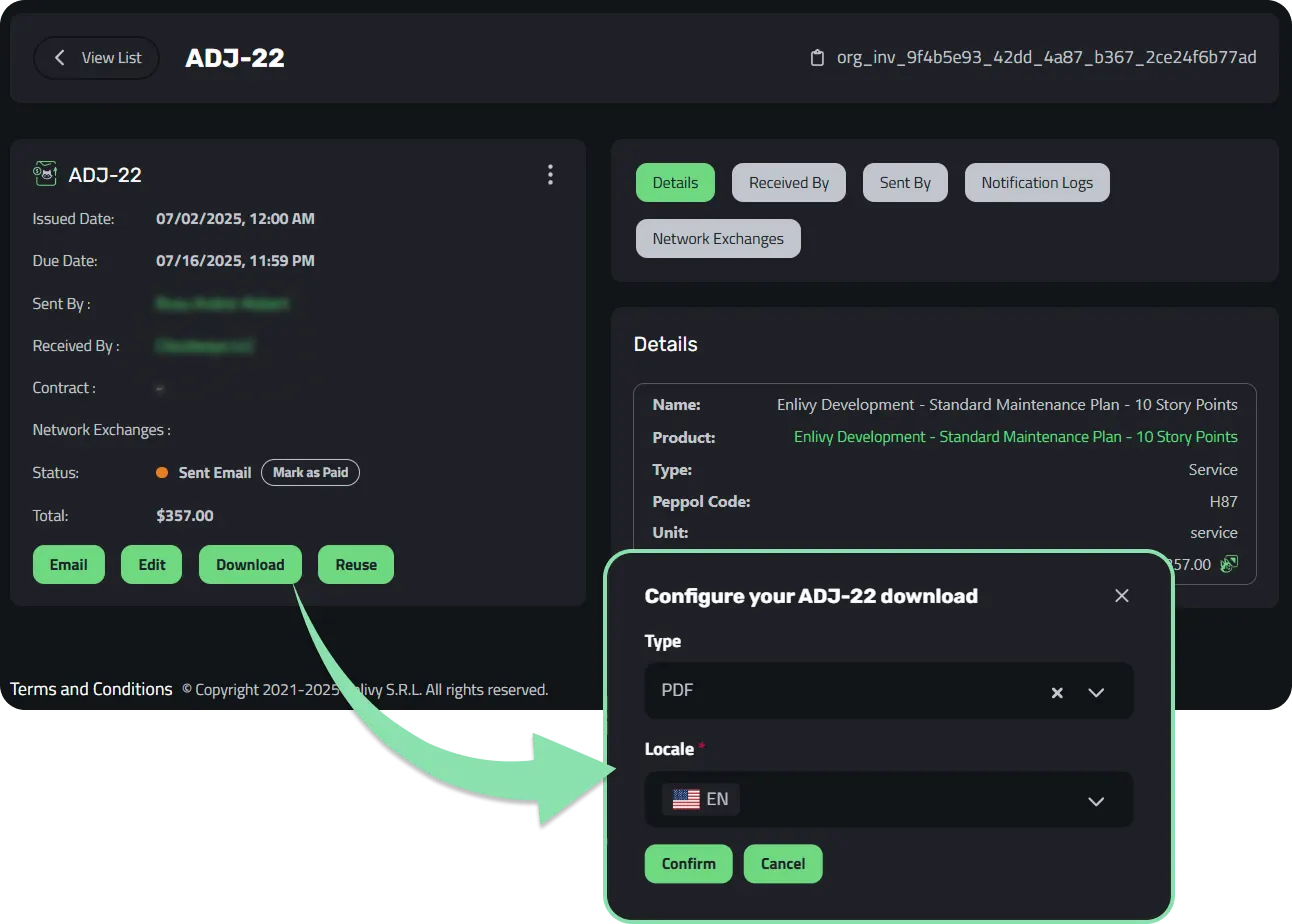Image resolution: width=1292 pixels, height=924 pixels.
Task: Click the Download button
Action: pos(250,564)
